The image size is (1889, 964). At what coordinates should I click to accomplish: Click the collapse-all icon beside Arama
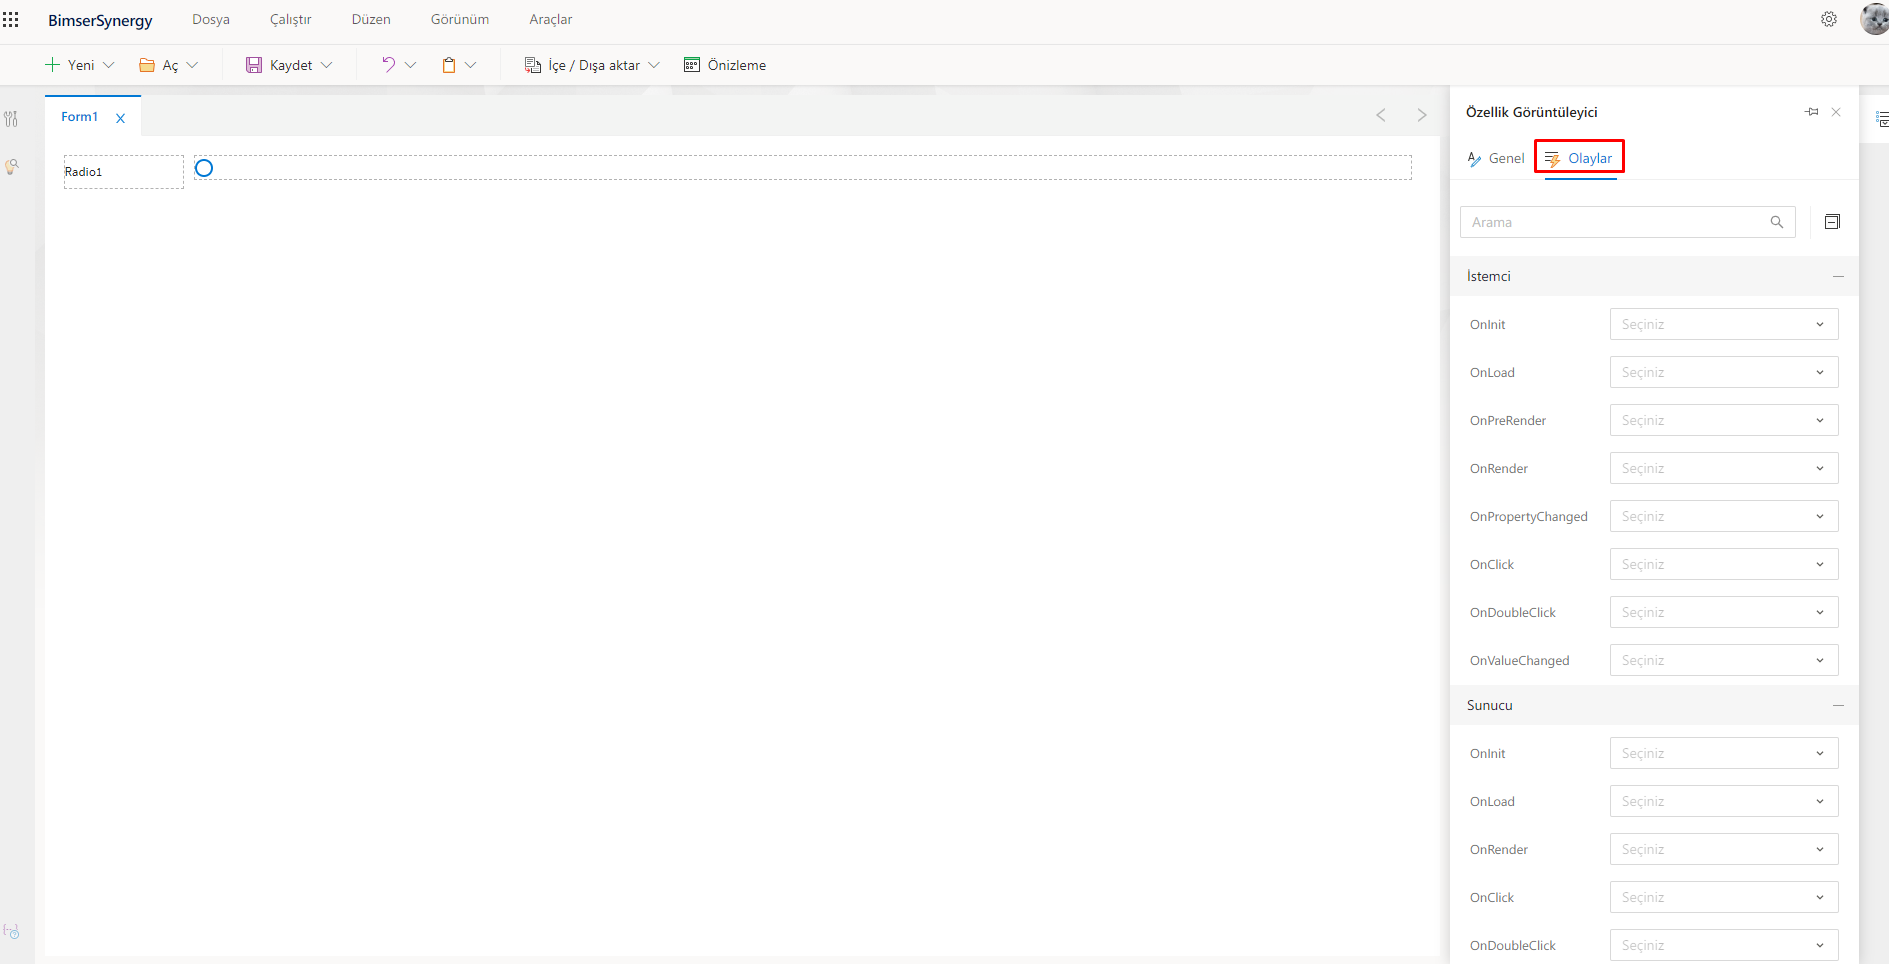point(1832,222)
